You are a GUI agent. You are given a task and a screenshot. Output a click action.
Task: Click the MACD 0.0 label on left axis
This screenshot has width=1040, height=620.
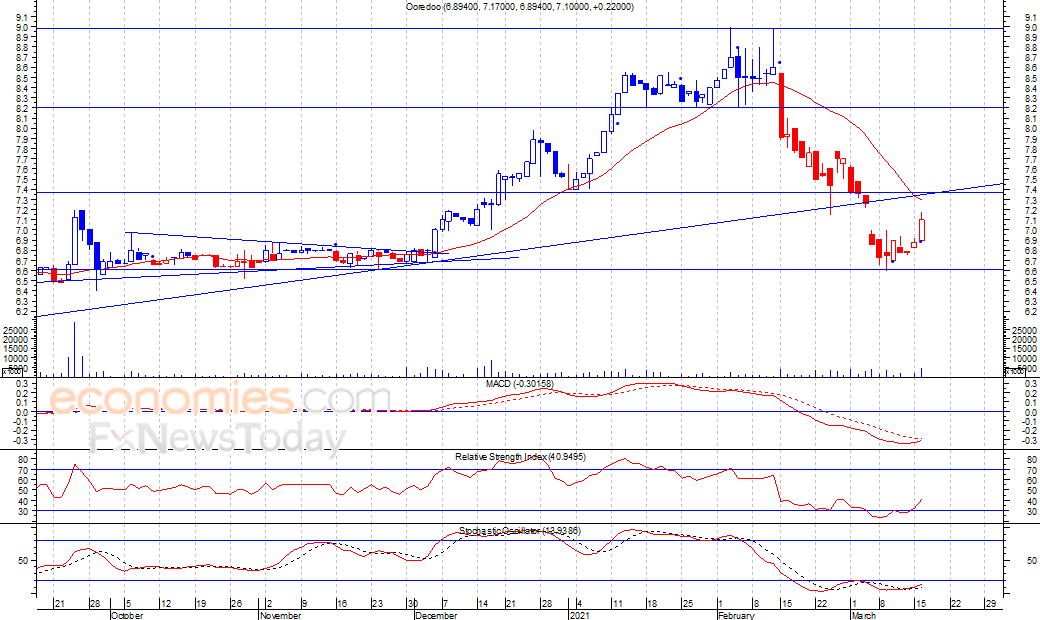point(21,412)
